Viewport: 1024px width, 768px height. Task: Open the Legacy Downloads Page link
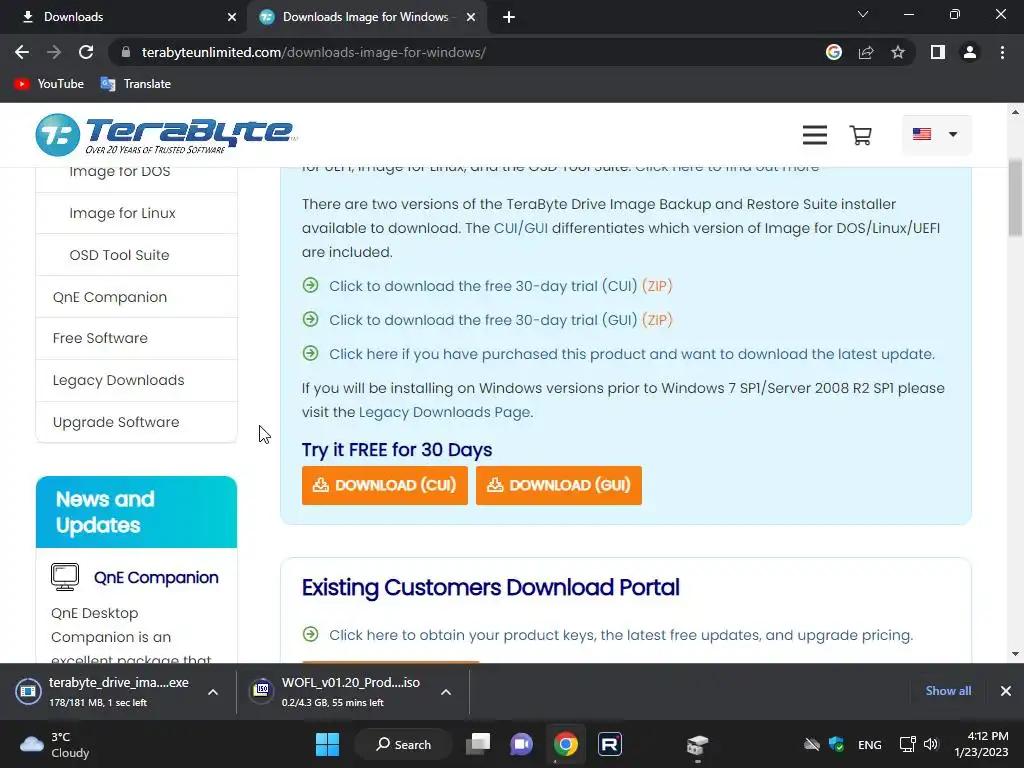[445, 412]
